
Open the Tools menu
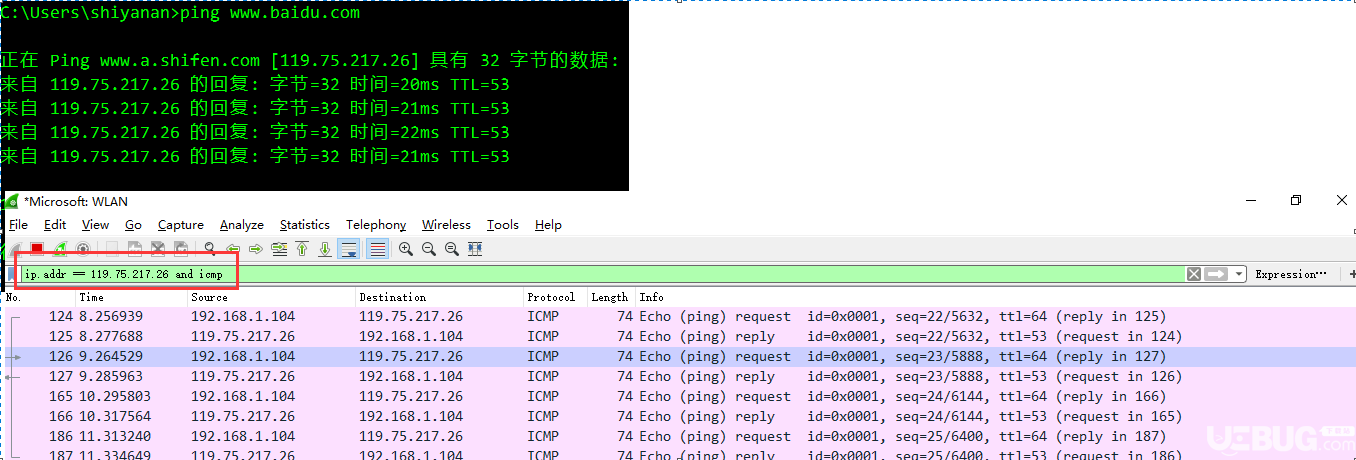click(x=503, y=225)
